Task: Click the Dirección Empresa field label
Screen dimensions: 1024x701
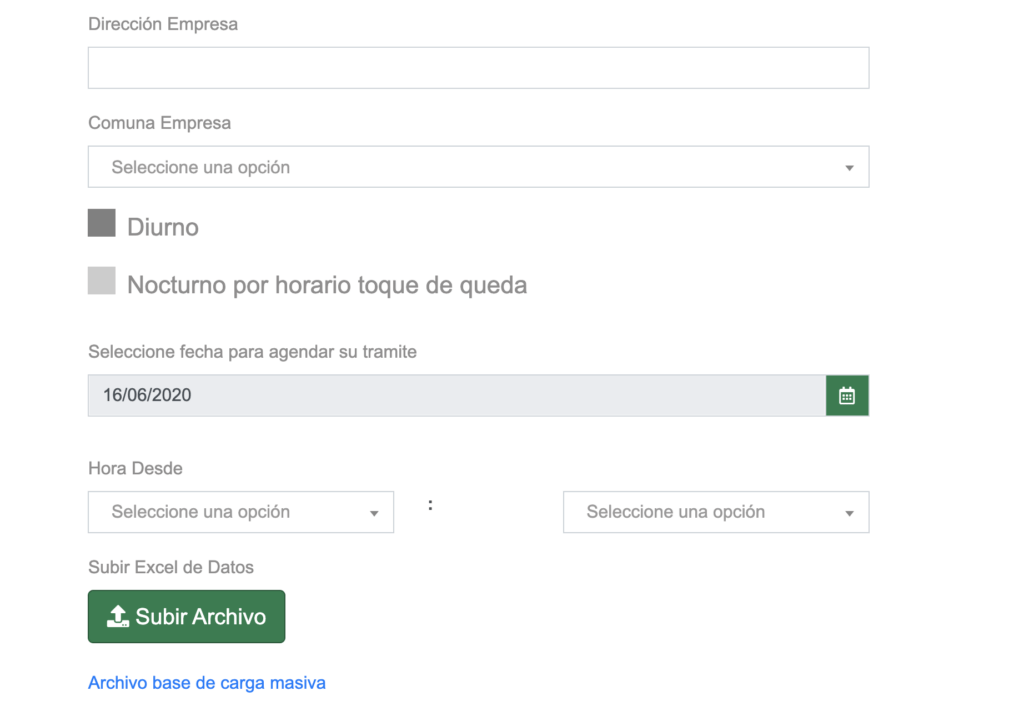Action: [163, 24]
